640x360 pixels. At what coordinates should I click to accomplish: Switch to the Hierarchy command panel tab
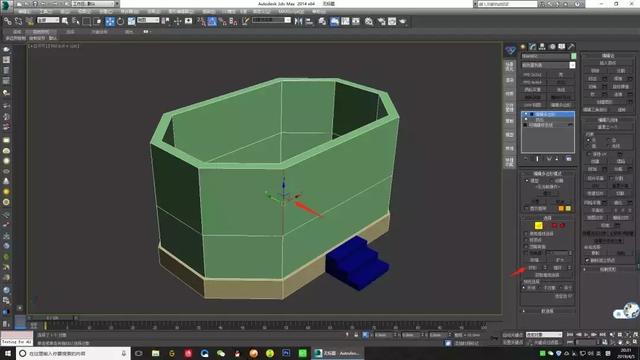pyautogui.click(x=542, y=47)
